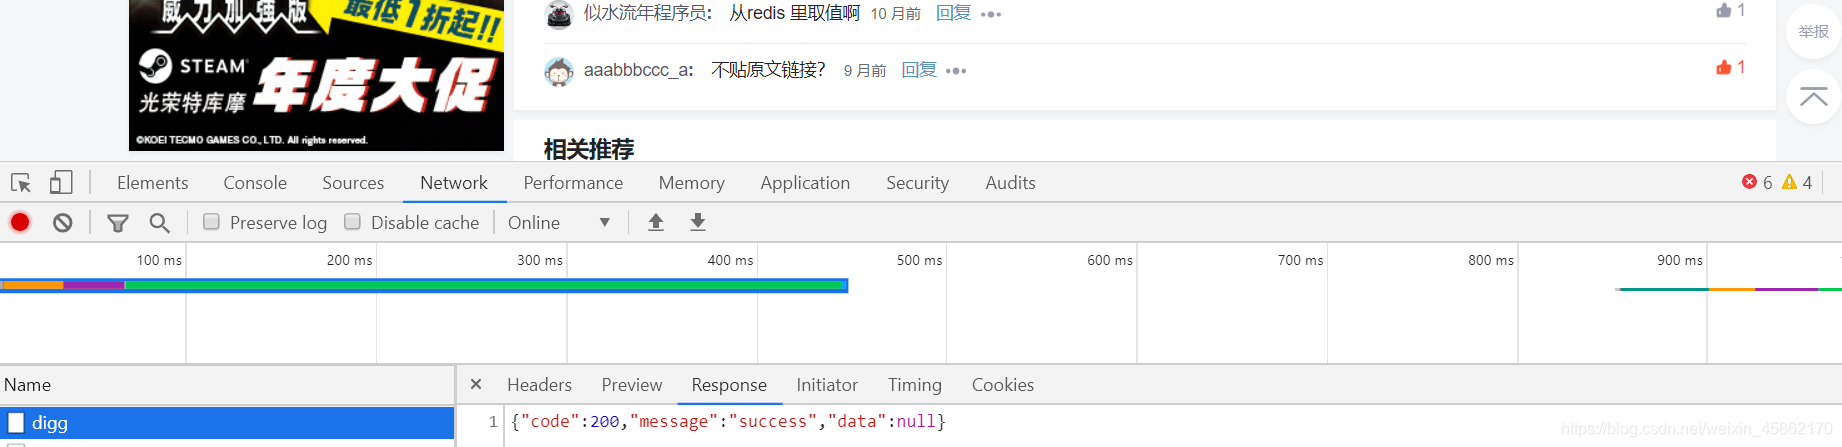Open the Online throttling dropdown

pos(559,223)
